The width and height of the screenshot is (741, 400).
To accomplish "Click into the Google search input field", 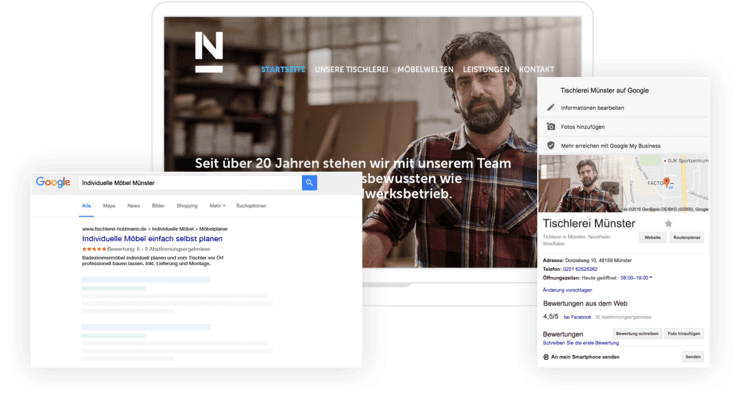I will pos(189,183).
